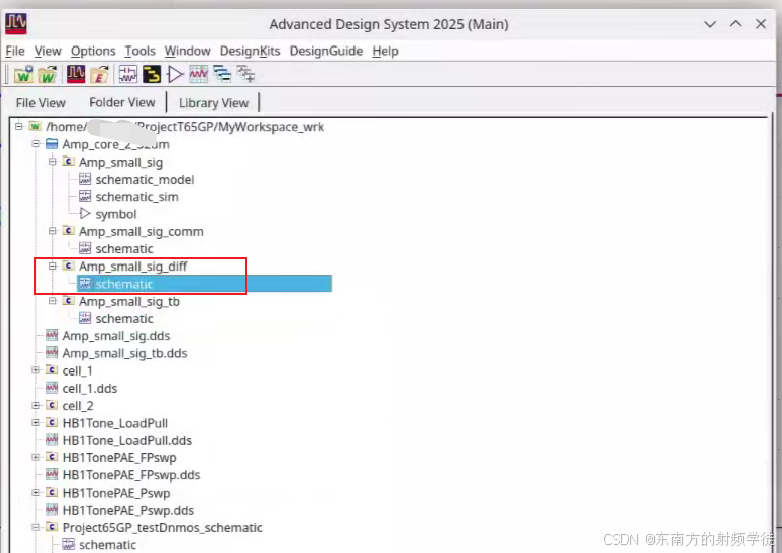Switch to the File View tab
782x553 pixels.
point(40,103)
